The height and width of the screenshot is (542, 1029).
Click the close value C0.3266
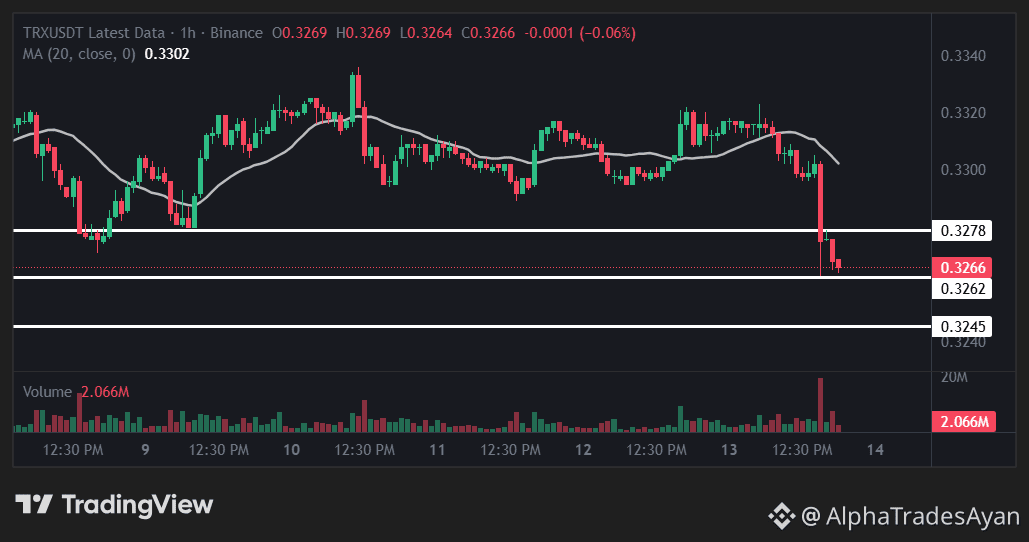pos(488,33)
